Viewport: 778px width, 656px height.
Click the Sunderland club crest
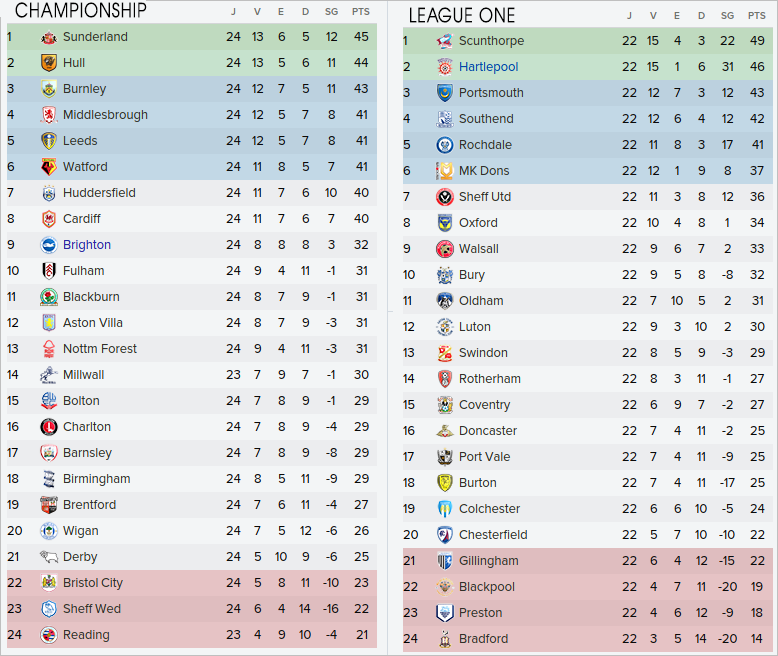[48, 37]
